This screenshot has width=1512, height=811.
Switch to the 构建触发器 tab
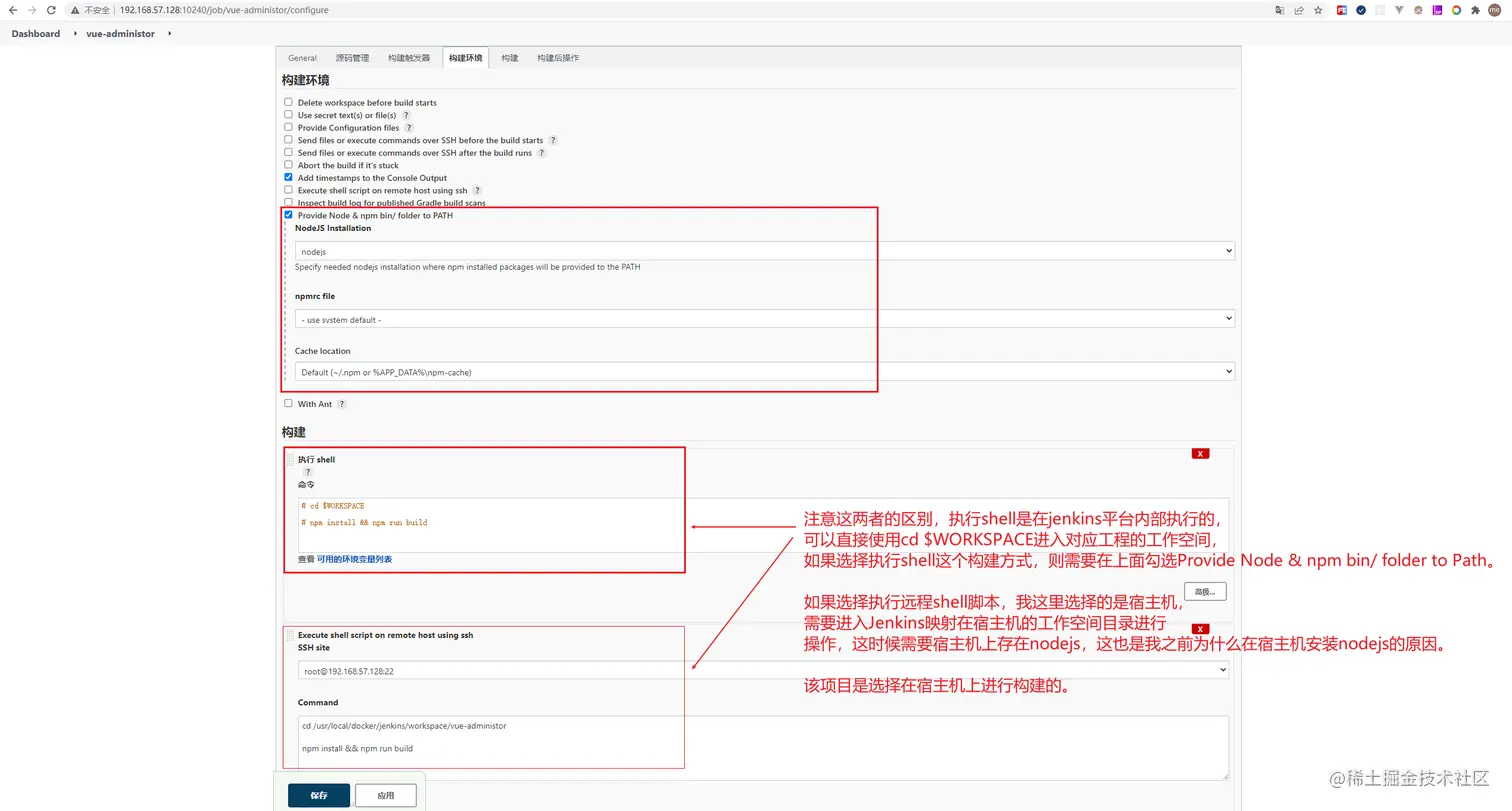(409, 58)
